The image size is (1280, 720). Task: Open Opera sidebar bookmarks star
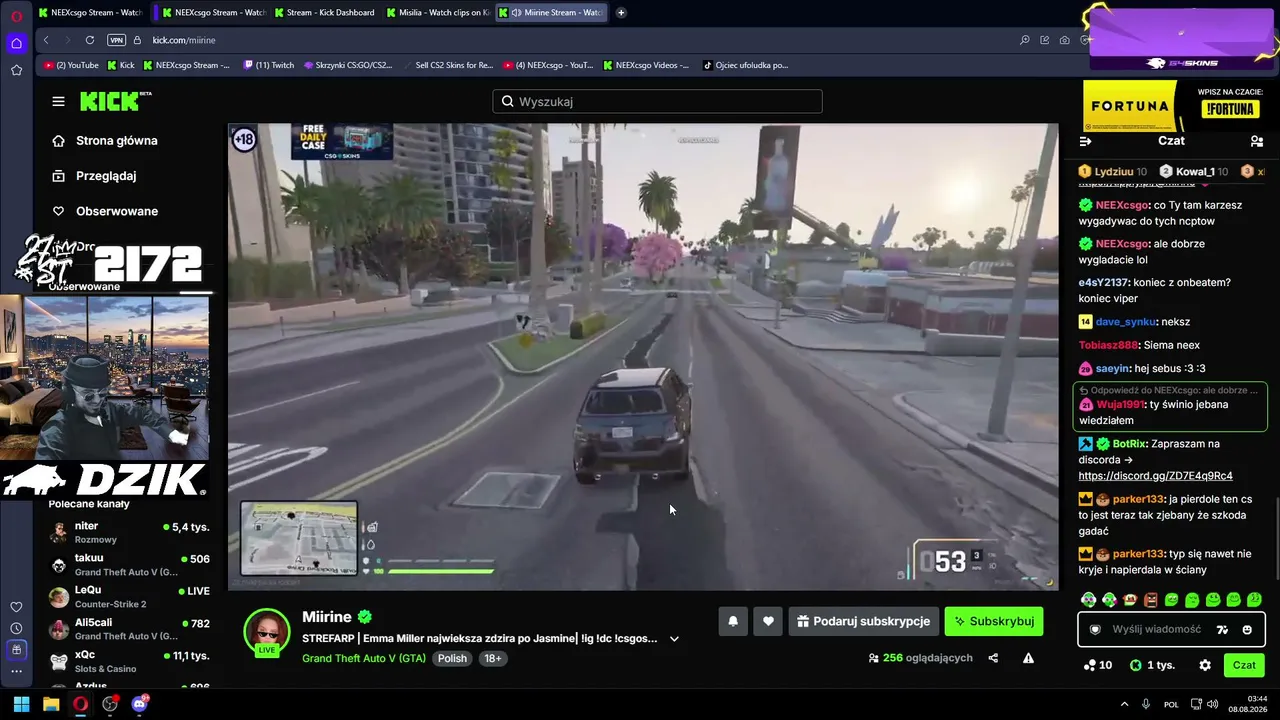click(16, 70)
